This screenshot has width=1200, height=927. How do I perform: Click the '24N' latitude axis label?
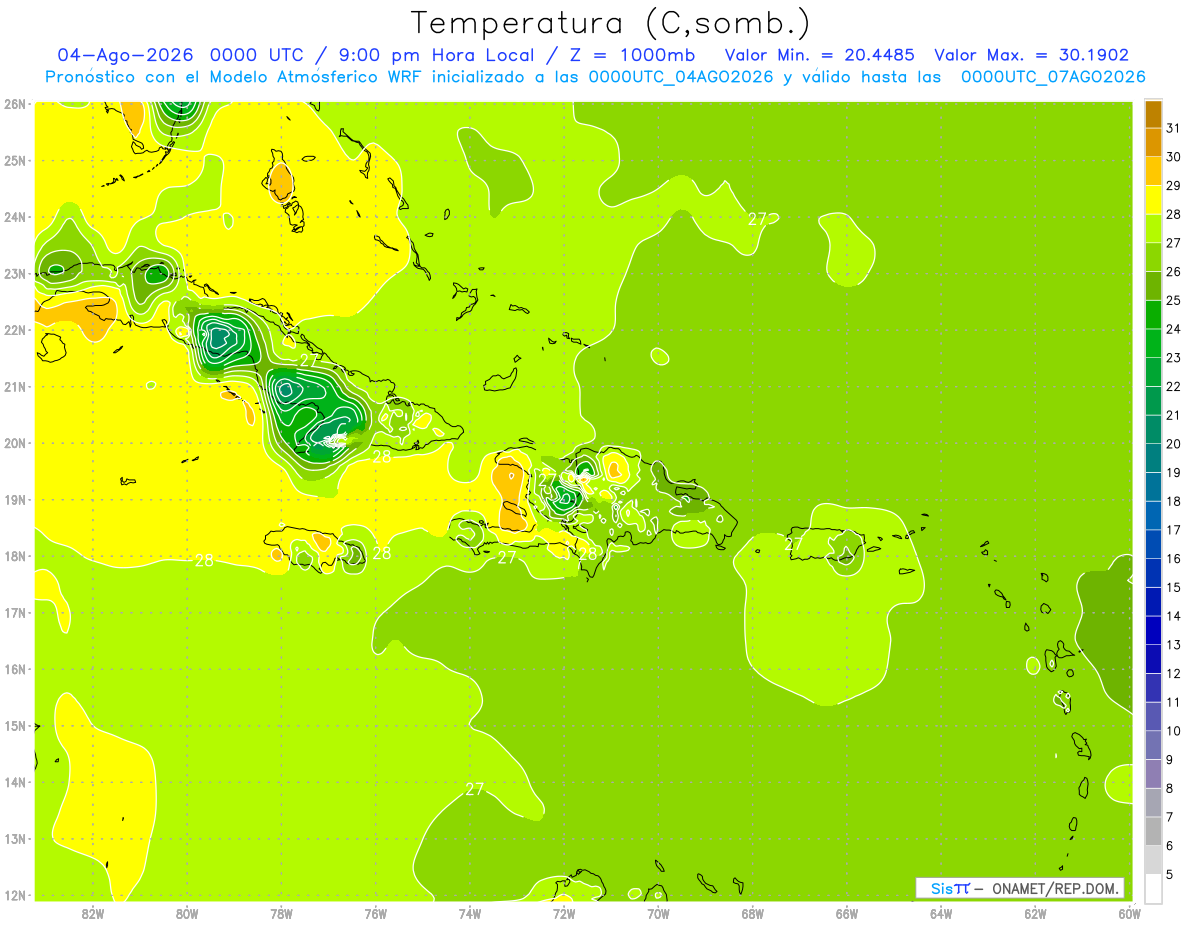[x=15, y=217]
